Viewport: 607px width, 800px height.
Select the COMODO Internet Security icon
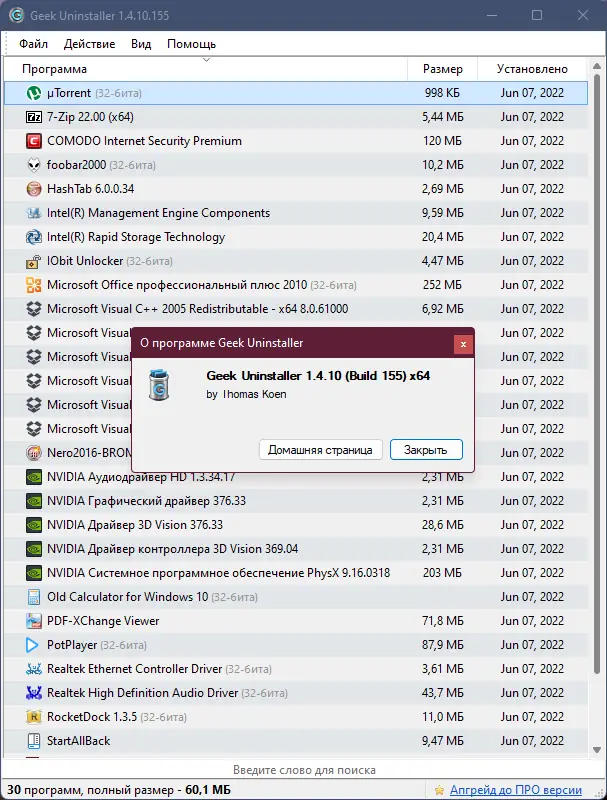34,141
